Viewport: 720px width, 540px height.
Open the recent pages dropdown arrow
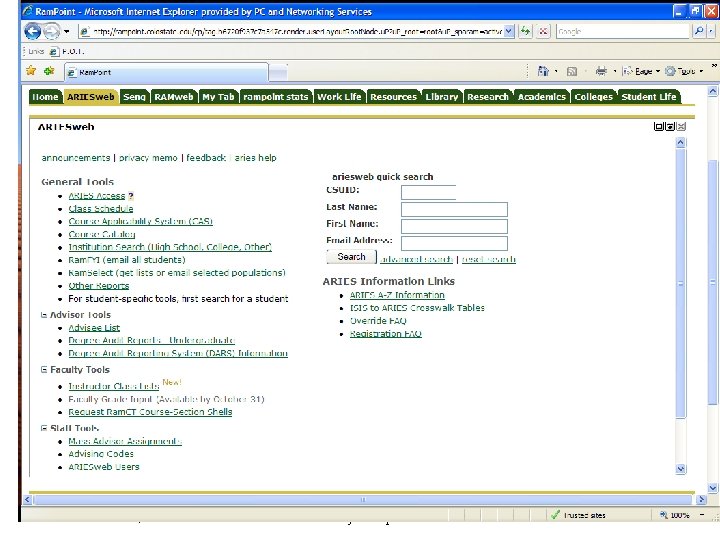click(x=67, y=31)
